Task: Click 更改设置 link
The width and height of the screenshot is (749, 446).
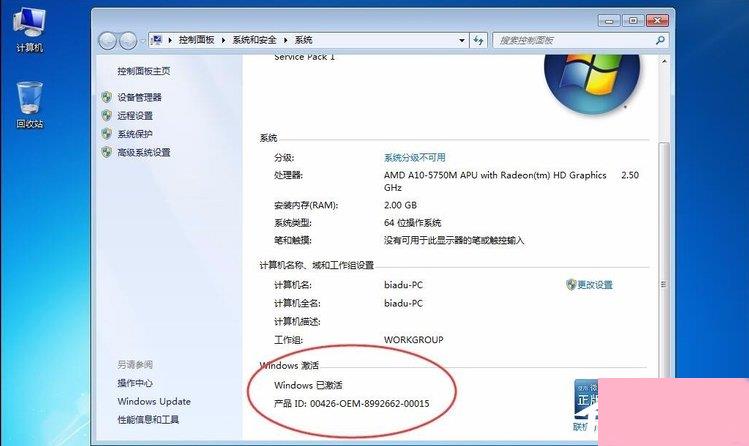Action: [x=595, y=285]
